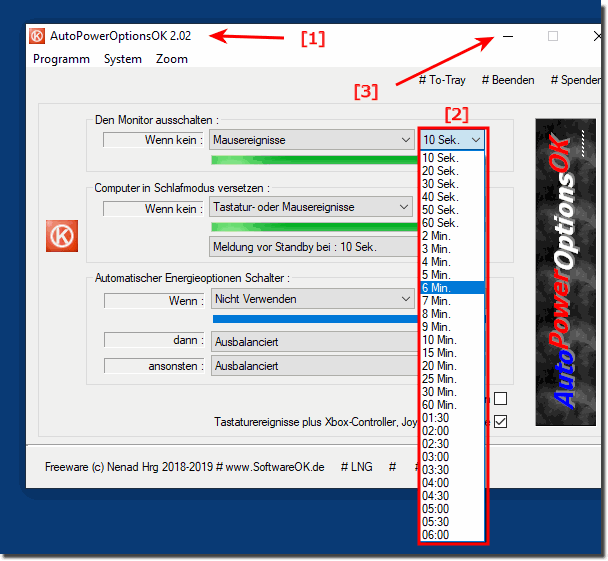Image resolution: width=608 pixels, height=561 pixels.
Task: Select 02:30 from the list
Action: pos(453,444)
